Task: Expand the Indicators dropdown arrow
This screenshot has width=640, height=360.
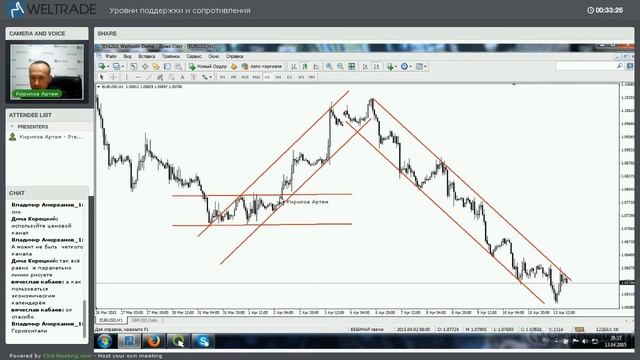Action: (396, 67)
